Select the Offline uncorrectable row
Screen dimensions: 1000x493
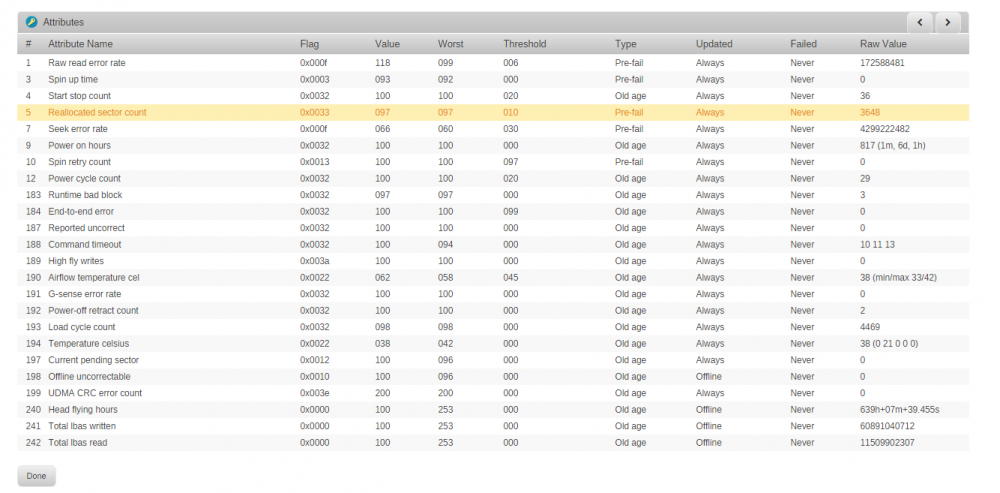click(x=493, y=377)
